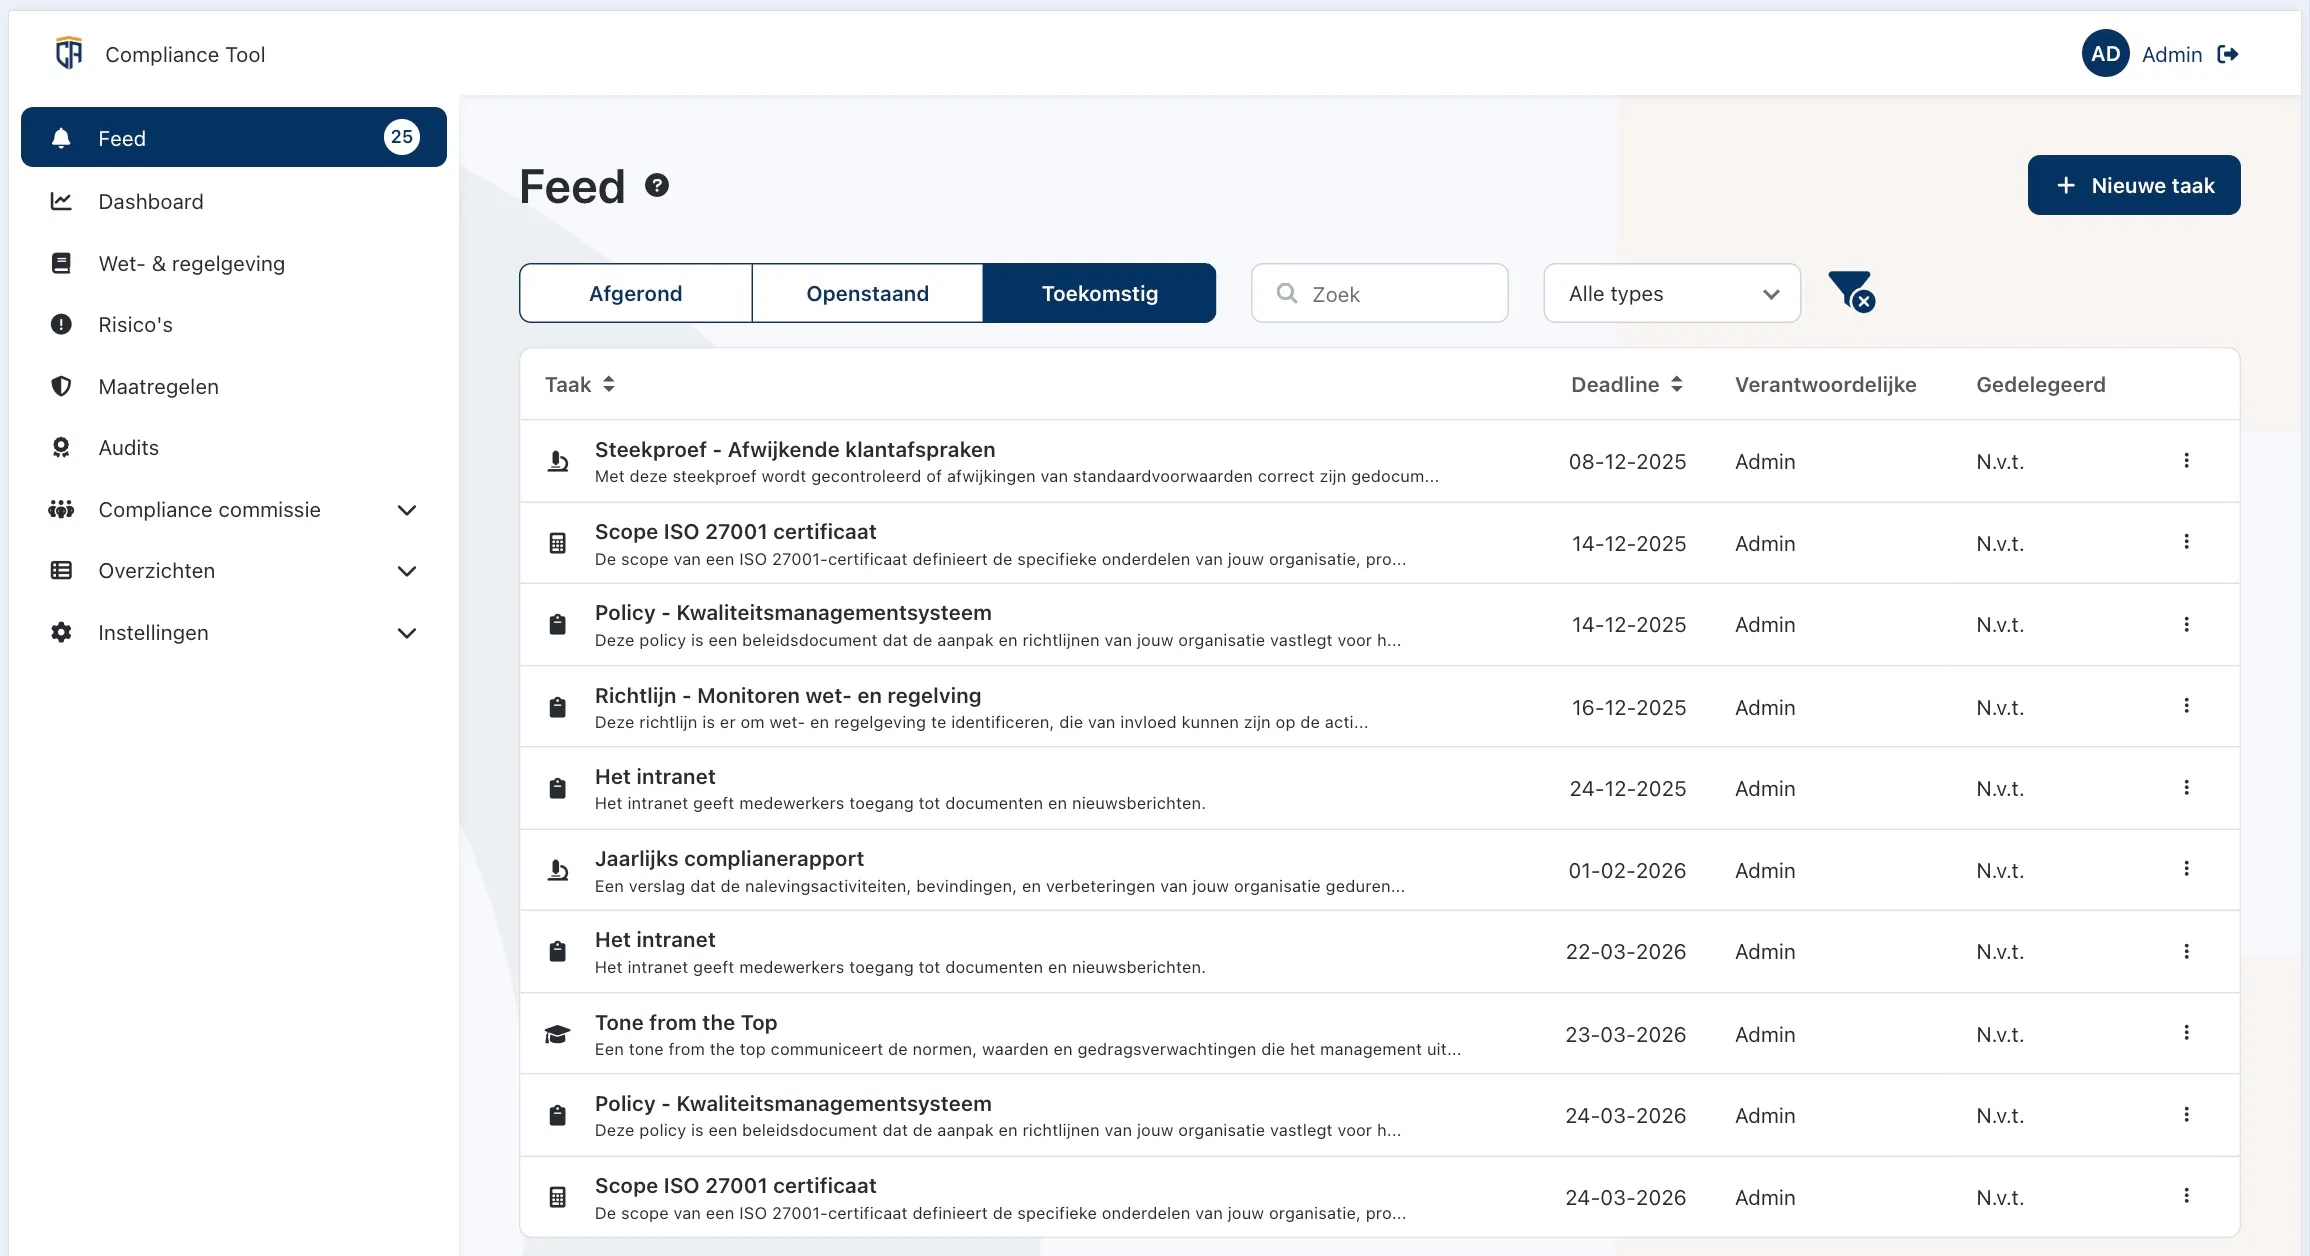The height and width of the screenshot is (1256, 2310).
Task: Open three-dot menu for Tone from the Top
Action: pyautogui.click(x=2186, y=1033)
